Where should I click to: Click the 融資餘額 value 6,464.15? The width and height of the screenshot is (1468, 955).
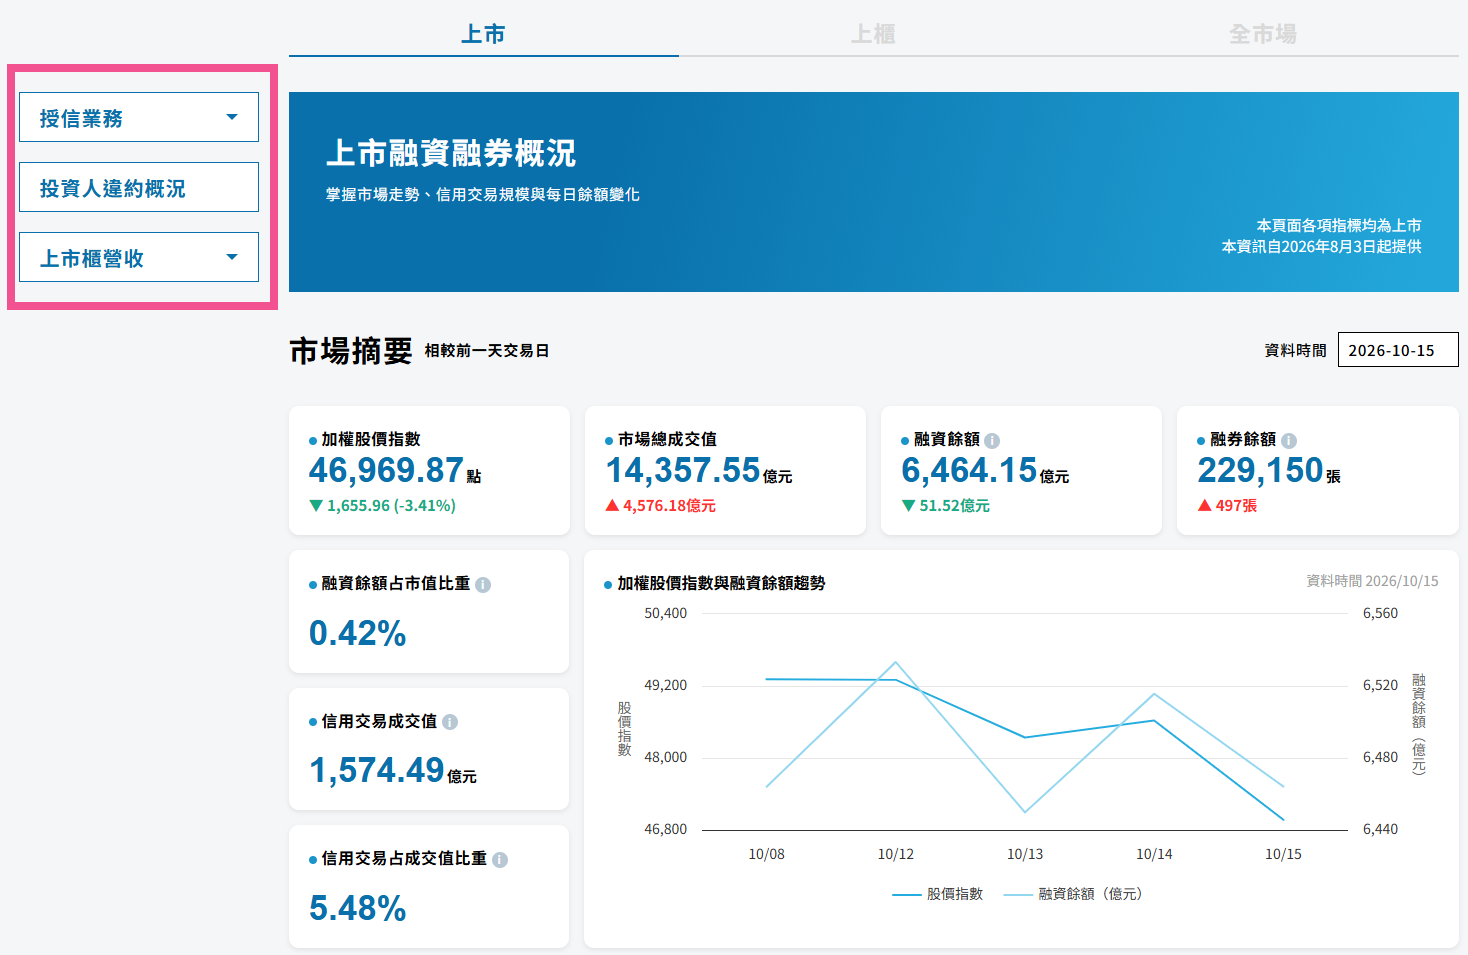click(x=969, y=470)
